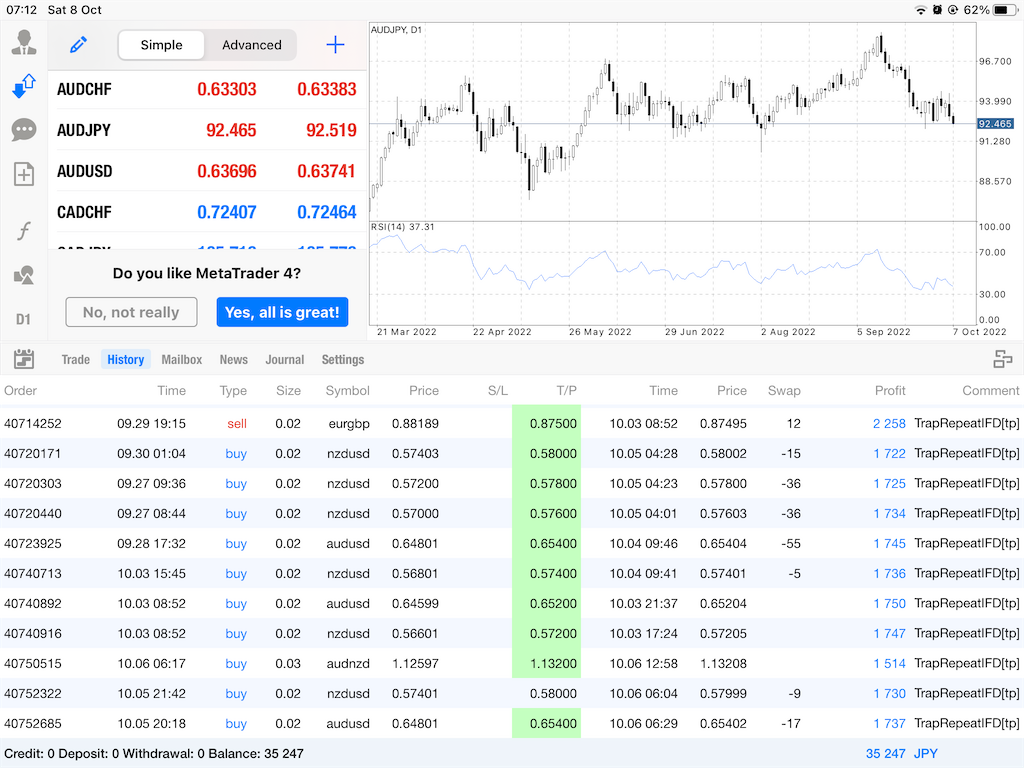The image size is (1024, 768).
Task: Click T/P value 1.13200
Action: 553,664
